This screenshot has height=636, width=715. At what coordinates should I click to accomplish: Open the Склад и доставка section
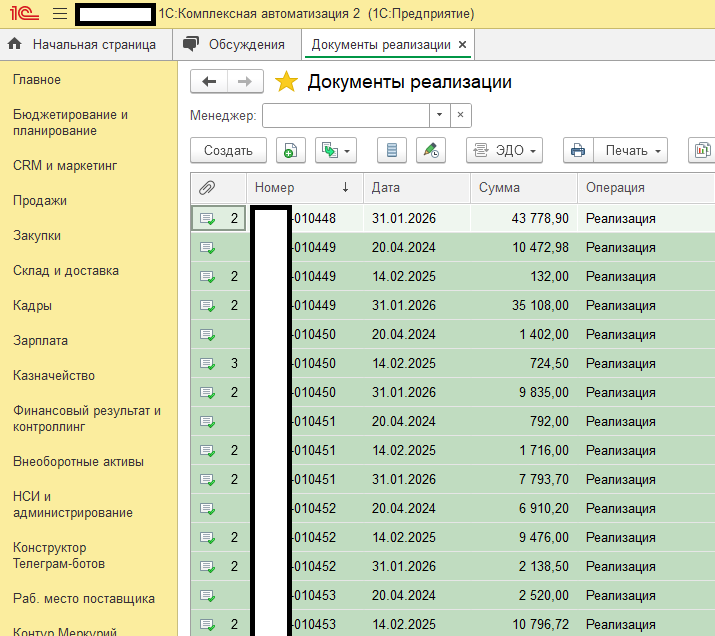click(x=66, y=271)
